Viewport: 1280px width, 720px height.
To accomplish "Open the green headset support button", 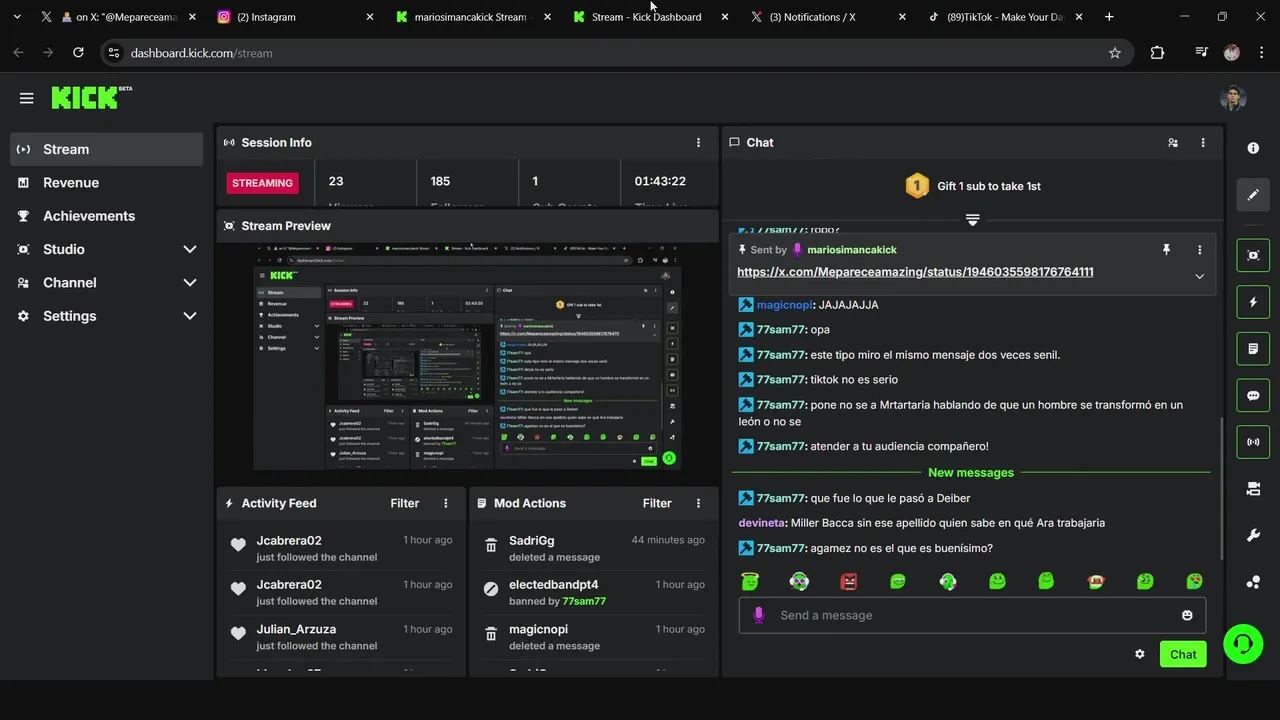I will coord(1243,643).
